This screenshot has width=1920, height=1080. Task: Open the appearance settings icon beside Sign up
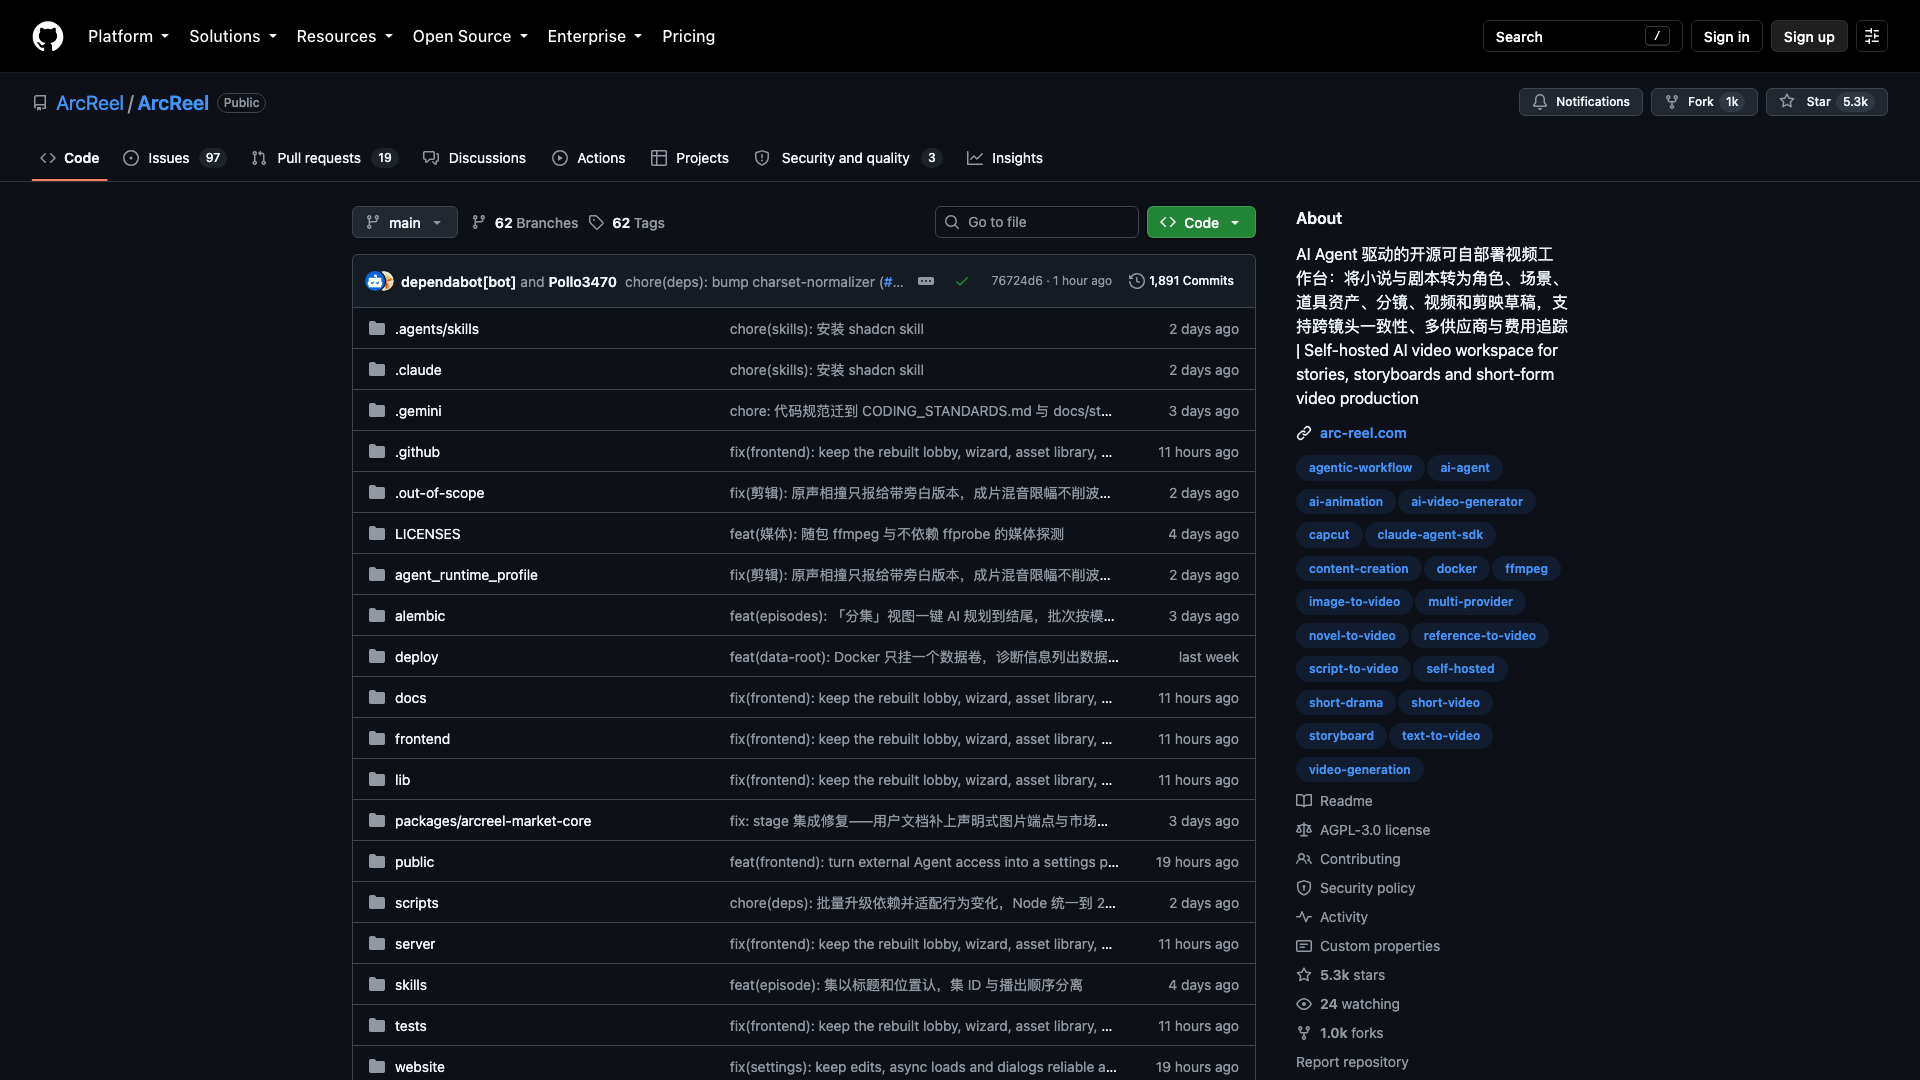coord(1872,36)
